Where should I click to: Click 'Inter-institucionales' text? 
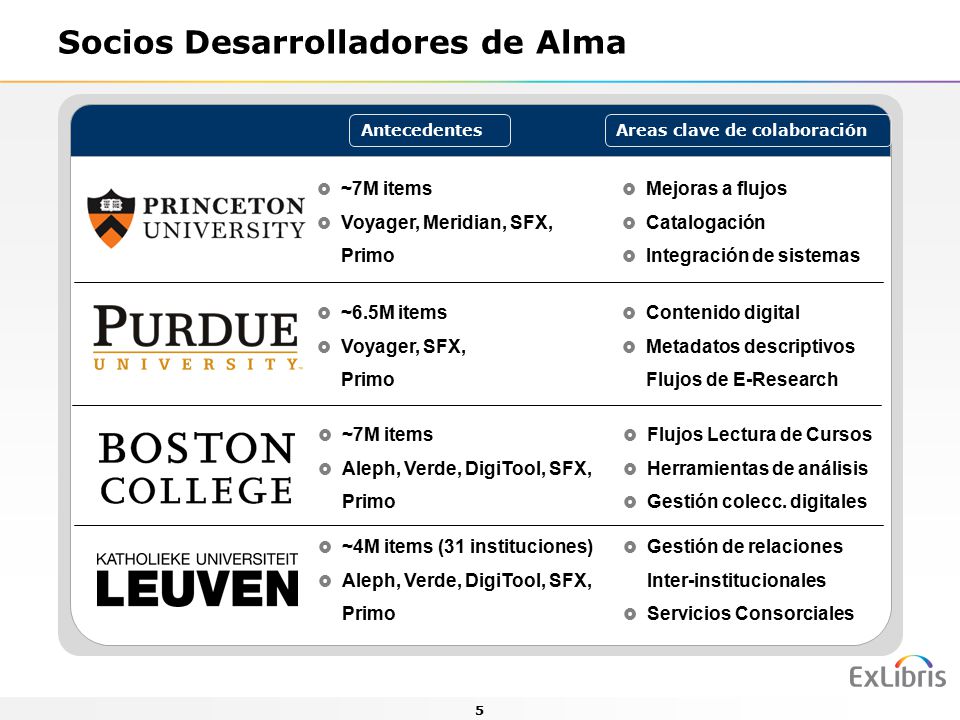click(x=737, y=580)
